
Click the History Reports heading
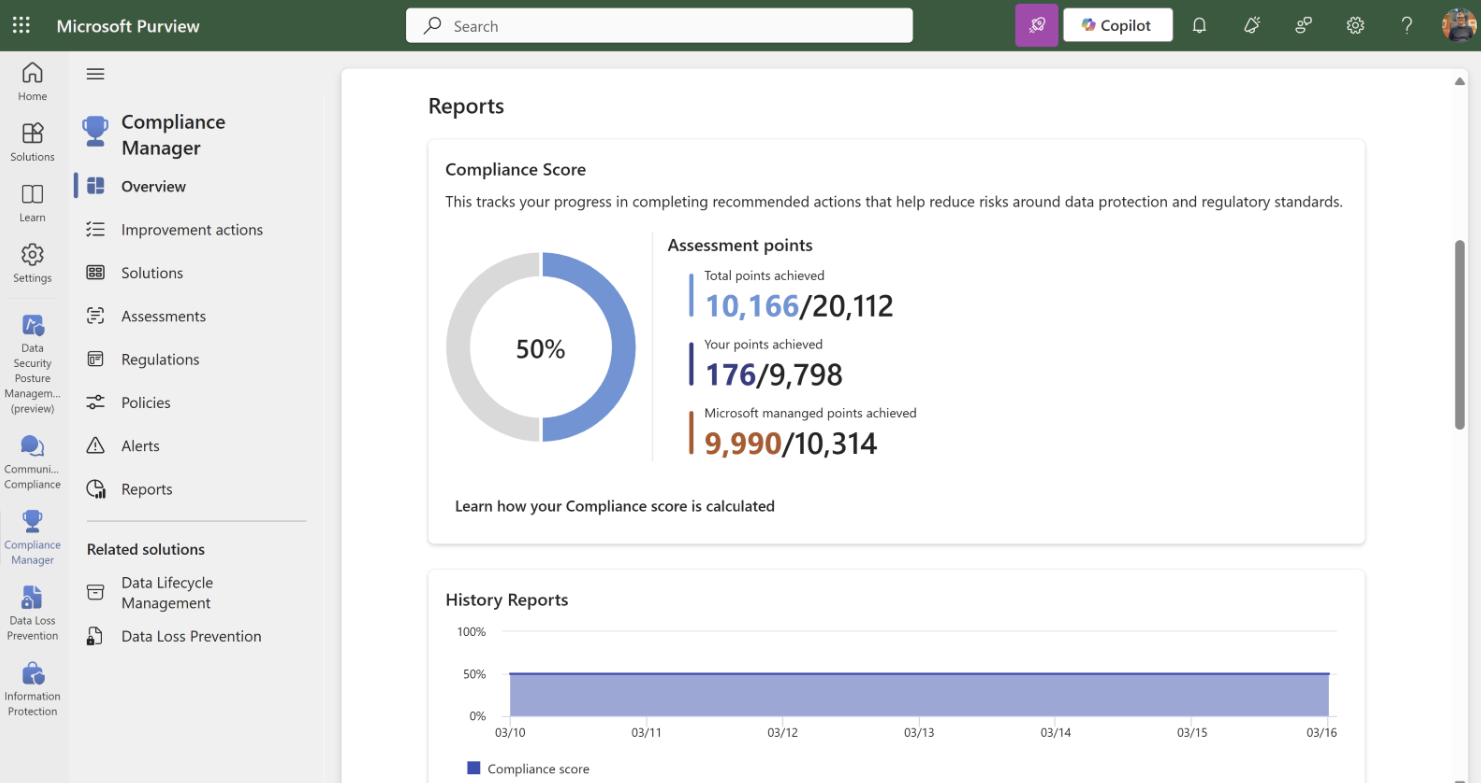click(x=507, y=600)
